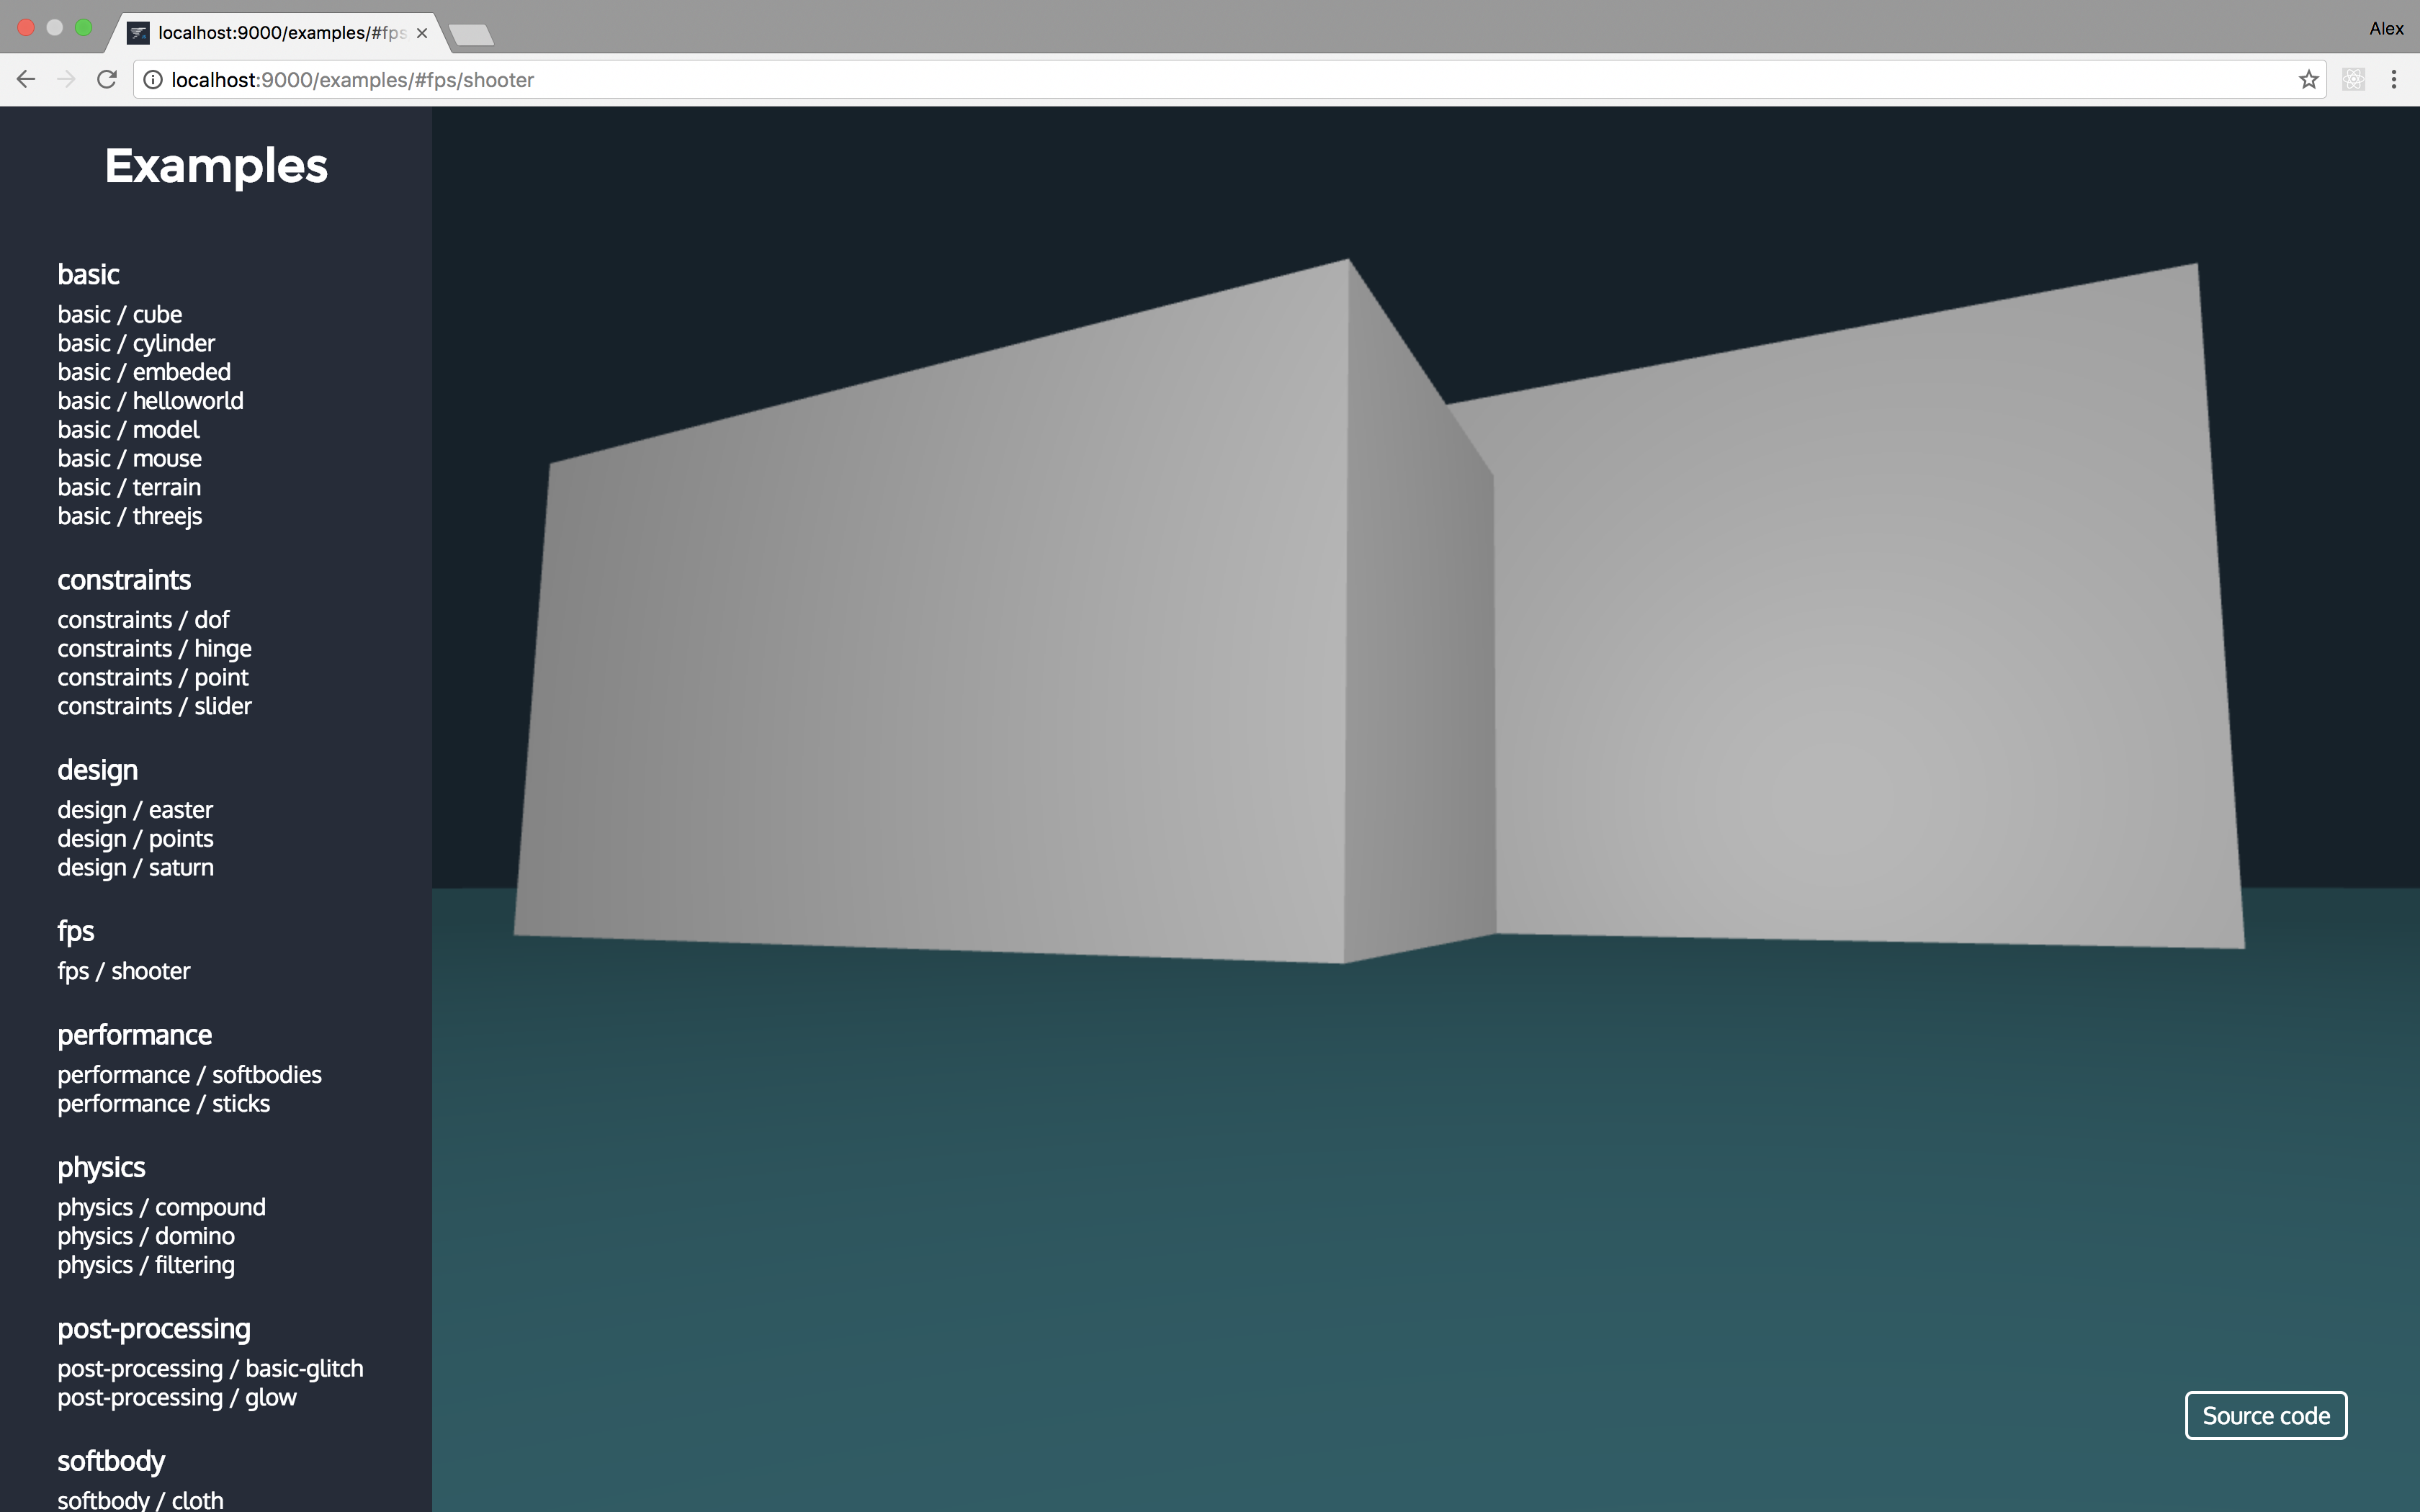This screenshot has height=1512, width=2420.
Task: Open the Source code button
Action: coord(2265,1415)
